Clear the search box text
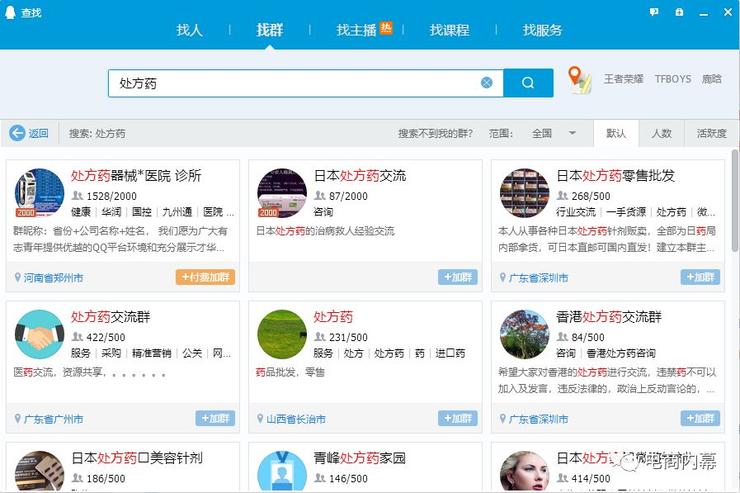The height and width of the screenshot is (493, 740). click(487, 83)
